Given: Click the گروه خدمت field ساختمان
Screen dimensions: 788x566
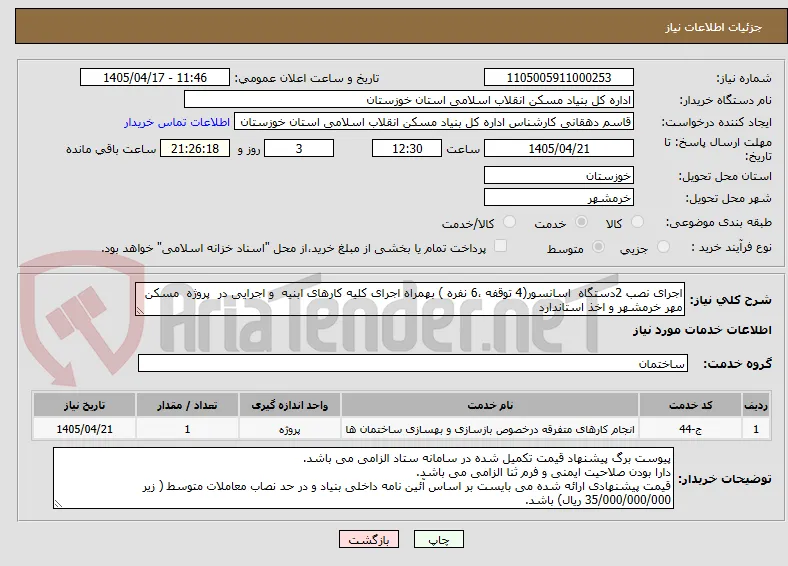Looking at the screenshot, I should [413, 363].
